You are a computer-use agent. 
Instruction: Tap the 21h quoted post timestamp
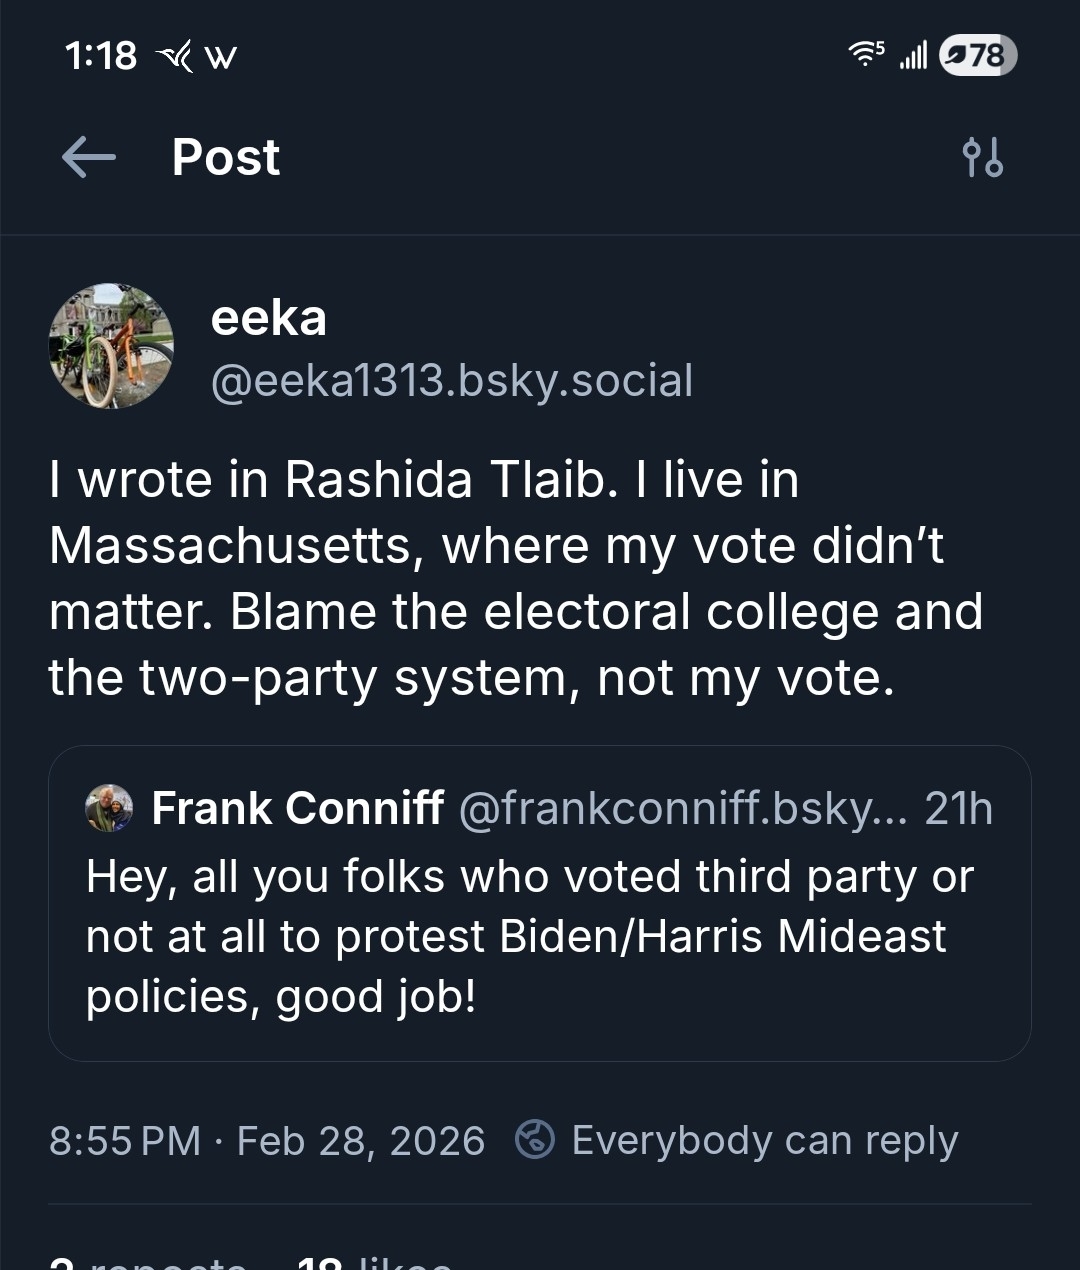(958, 808)
